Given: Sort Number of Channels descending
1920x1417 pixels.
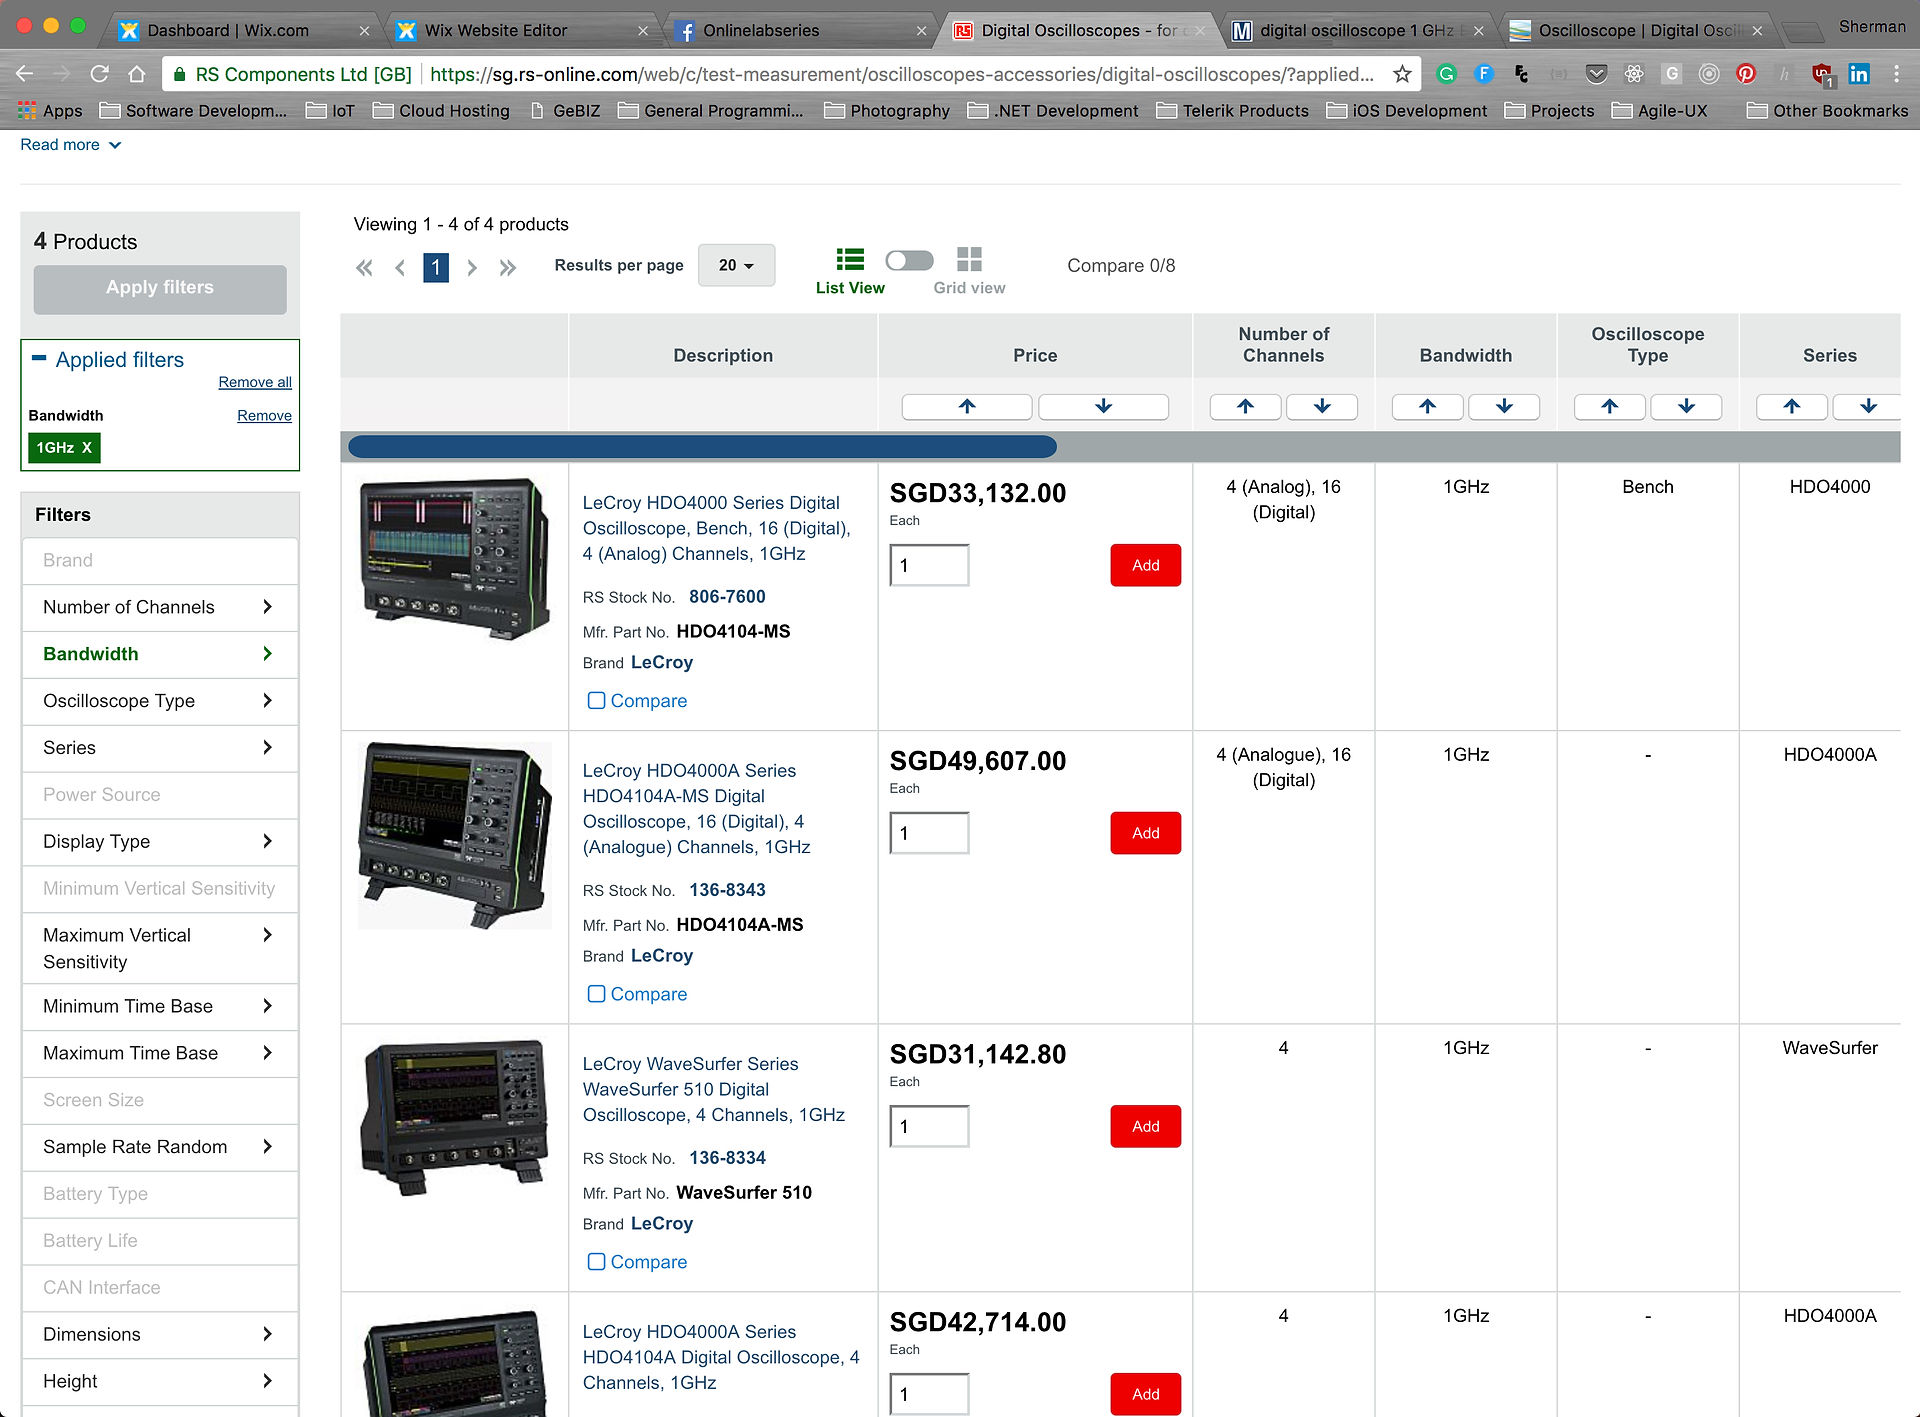Looking at the screenshot, I should click(1322, 406).
